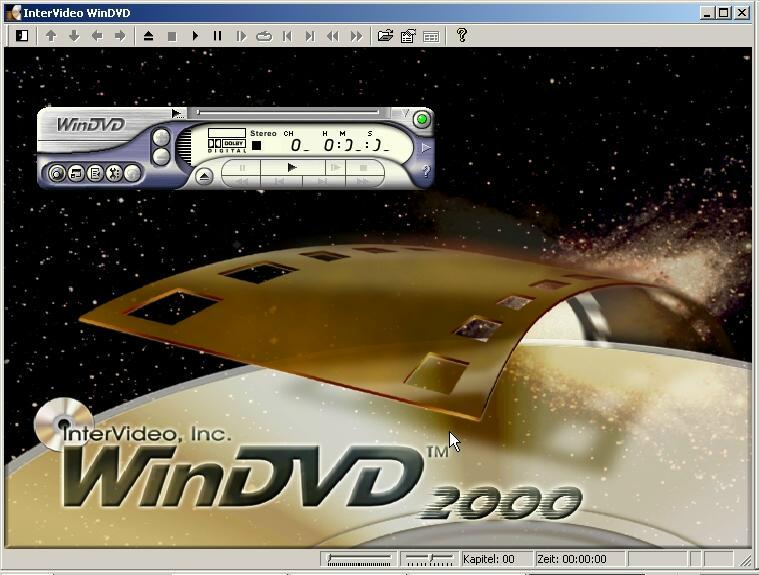Jump to previous chapter in toolbar
Screen dimensions: 759x575
(x=287, y=36)
